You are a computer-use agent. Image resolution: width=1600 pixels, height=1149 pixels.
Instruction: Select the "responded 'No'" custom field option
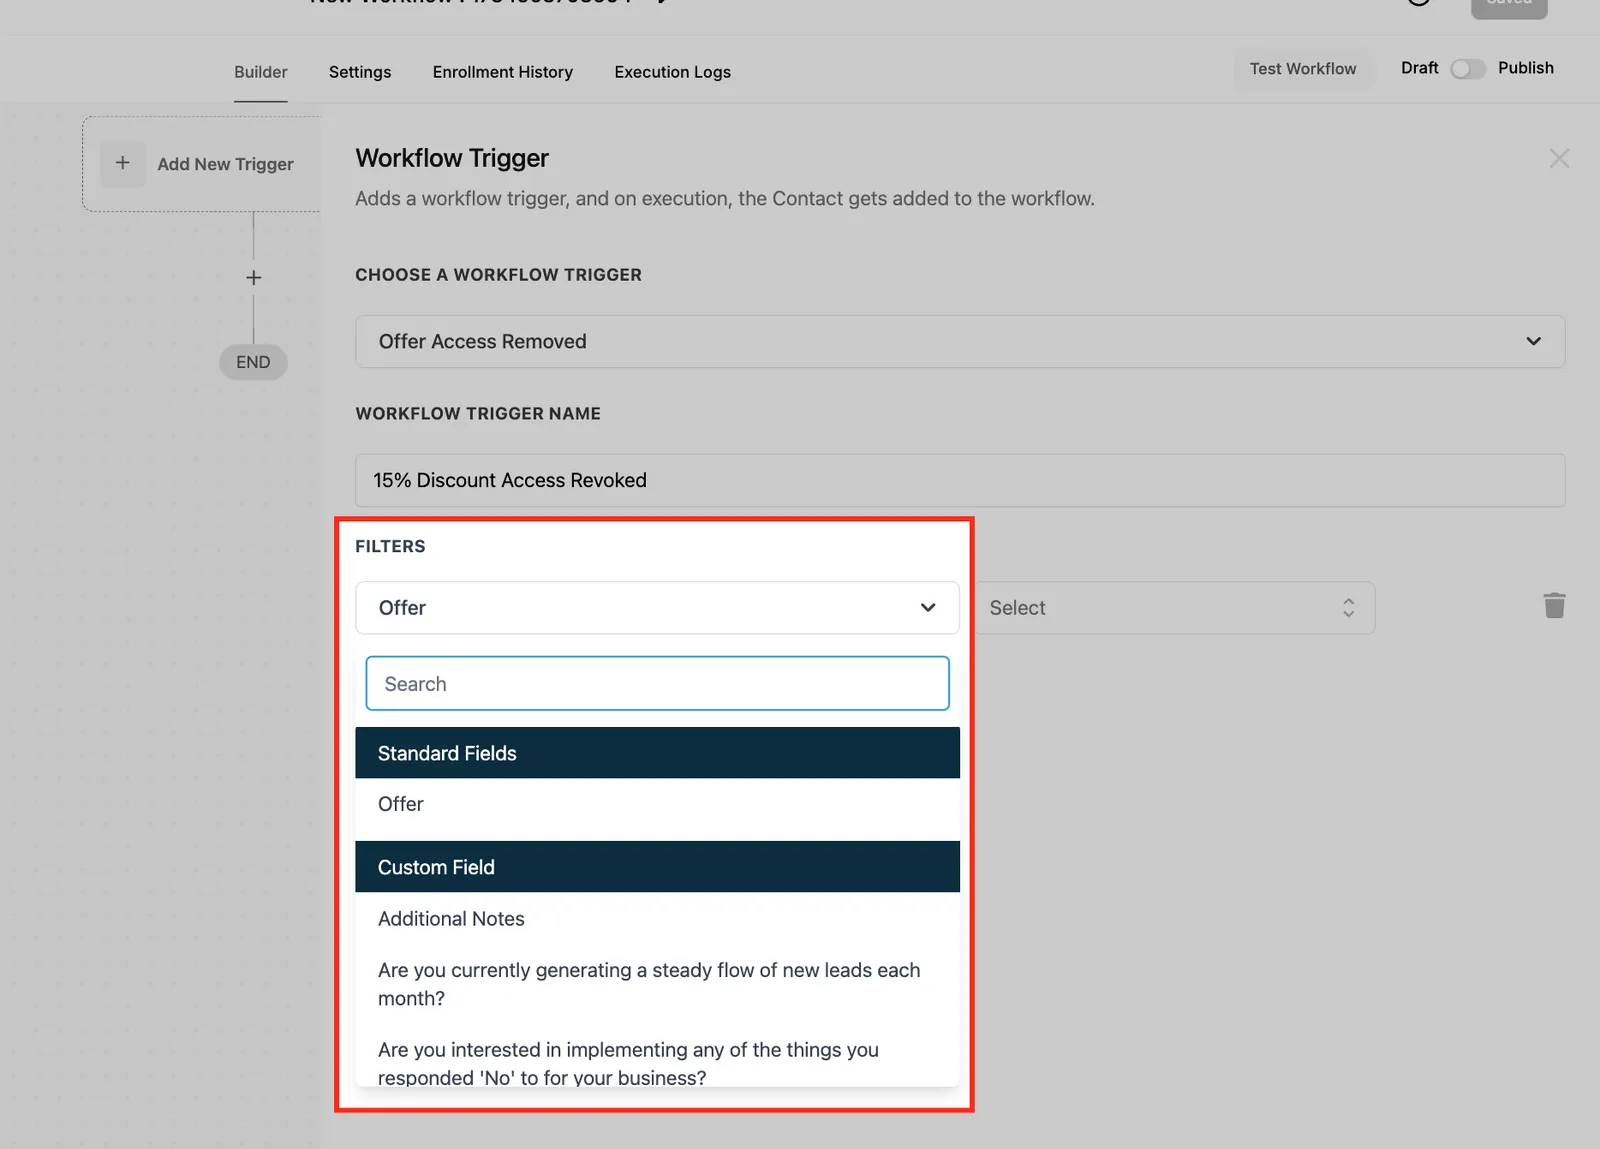click(x=657, y=1062)
